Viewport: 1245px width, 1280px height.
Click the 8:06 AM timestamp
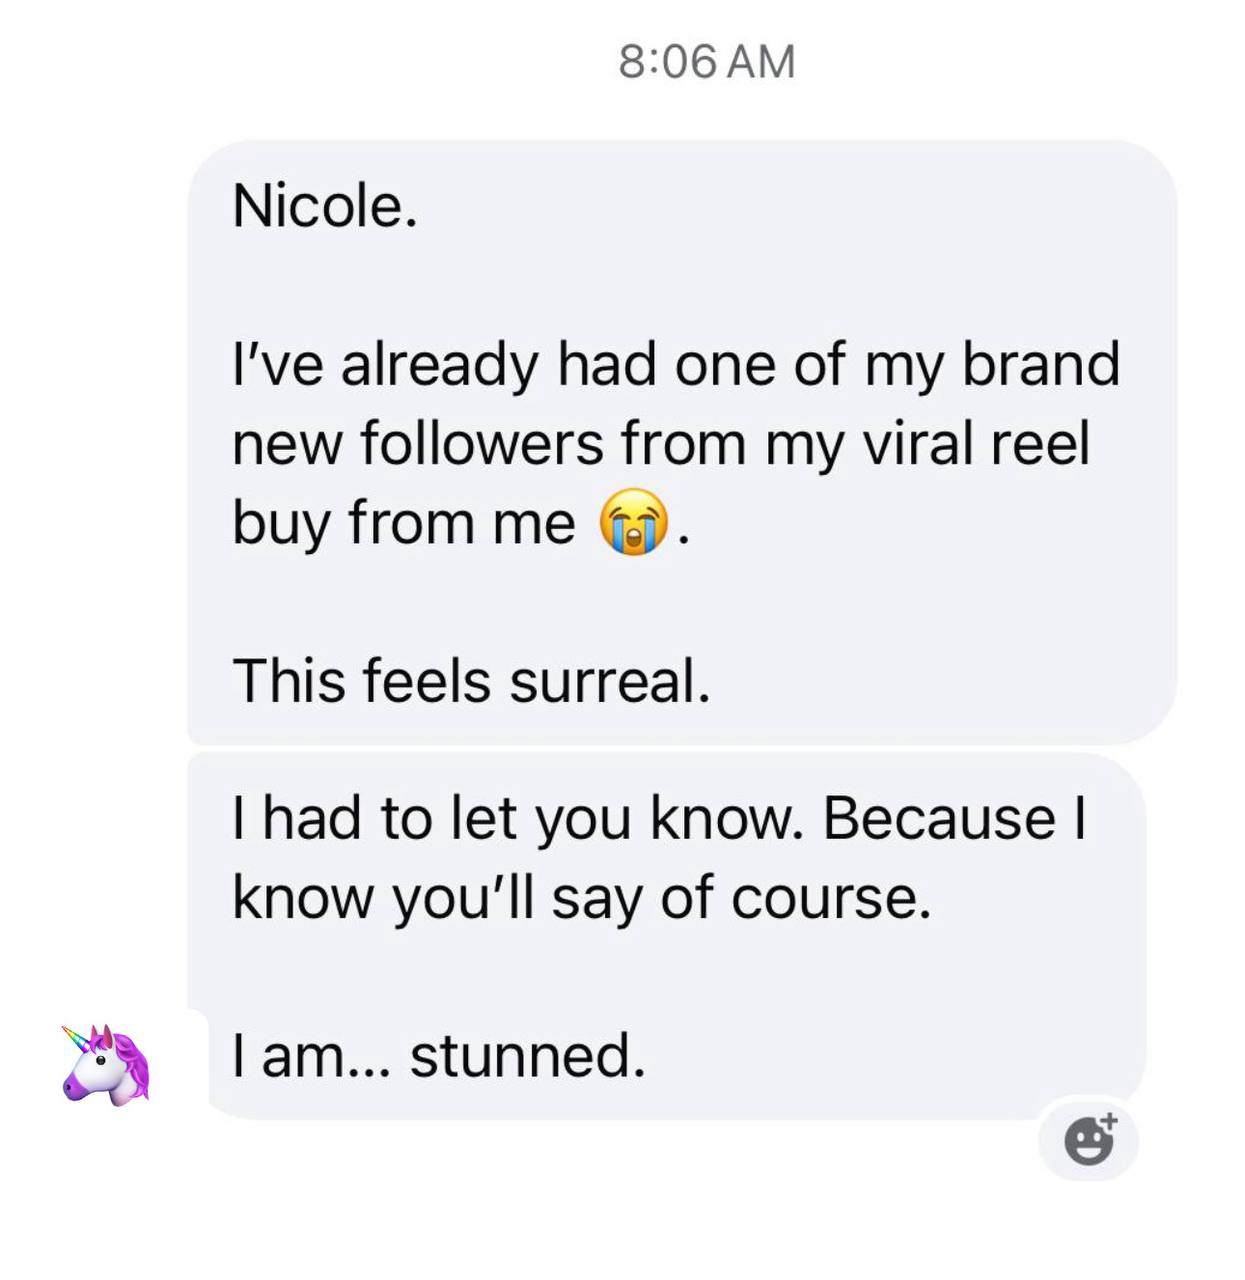coord(706,61)
